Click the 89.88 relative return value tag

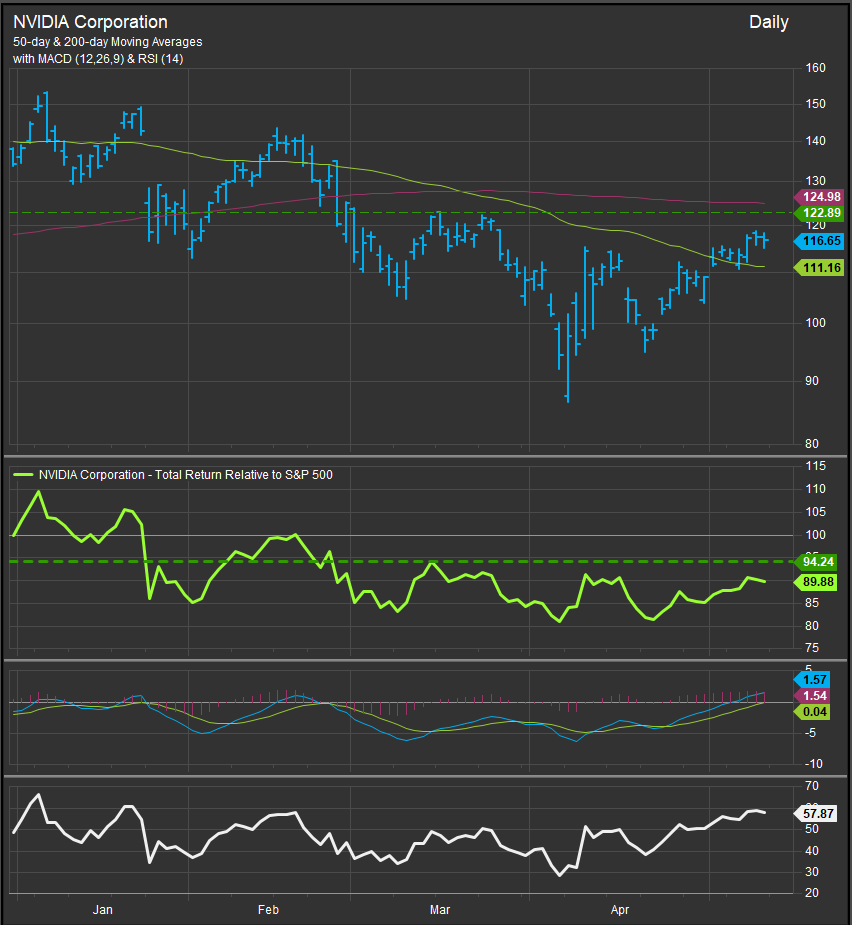pyautogui.click(x=815, y=582)
